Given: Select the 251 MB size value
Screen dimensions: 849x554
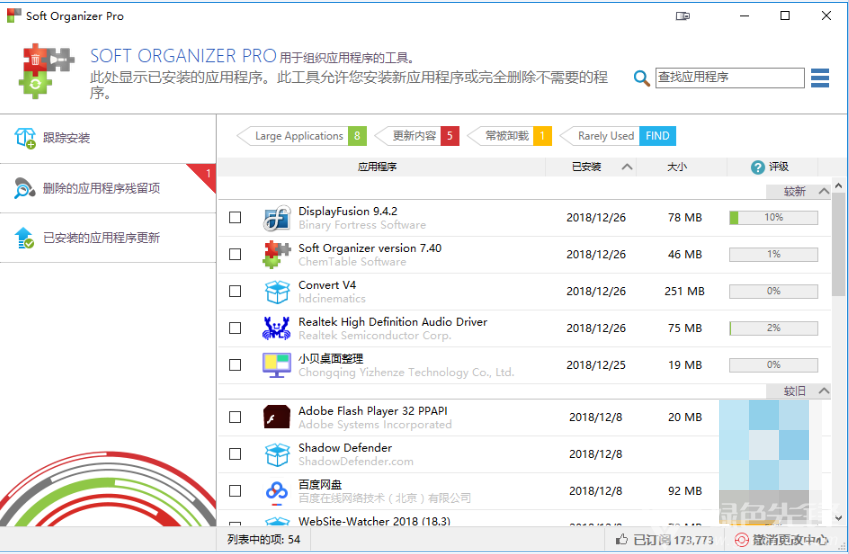Looking at the screenshot, I should tap(684, 291).
